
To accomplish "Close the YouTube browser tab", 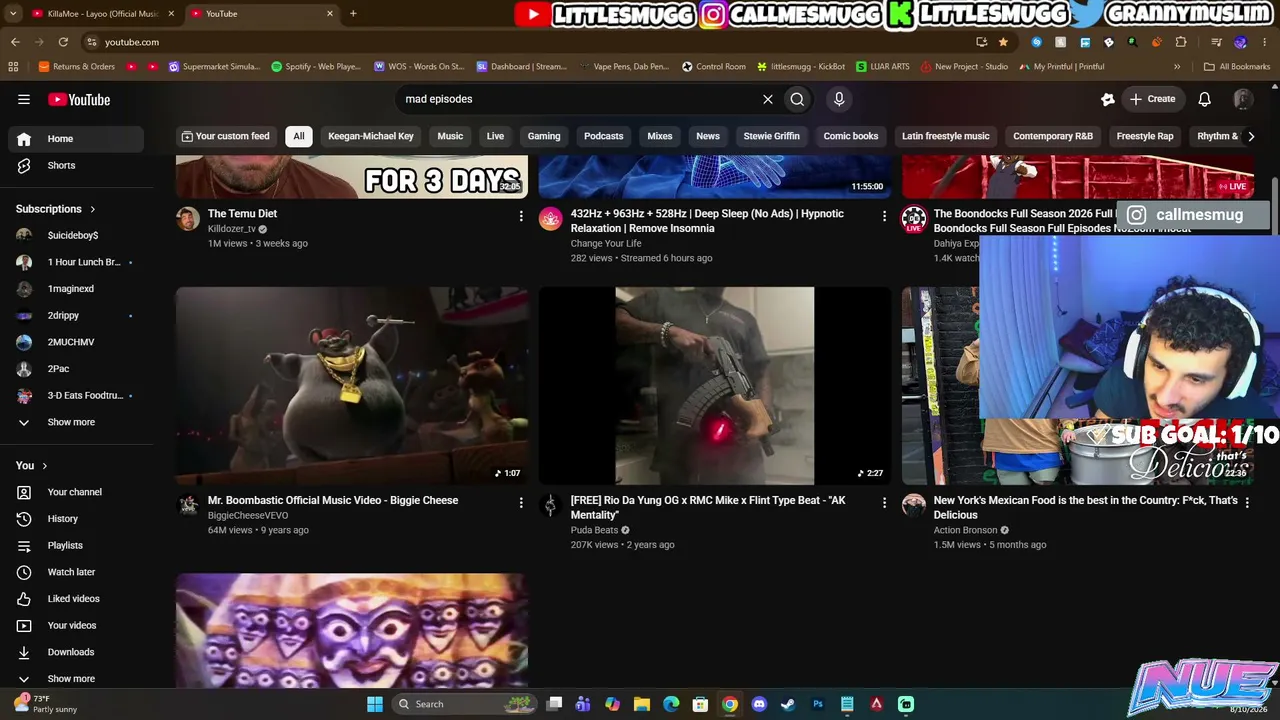I will point(330,14).
